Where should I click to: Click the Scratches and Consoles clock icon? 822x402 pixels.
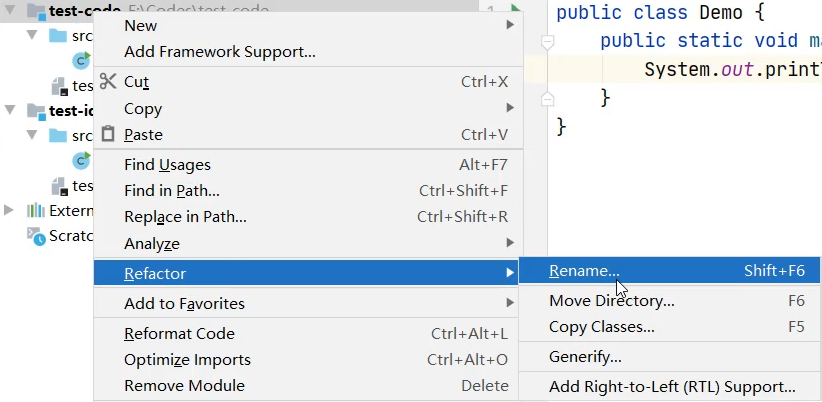coord(35,236)
